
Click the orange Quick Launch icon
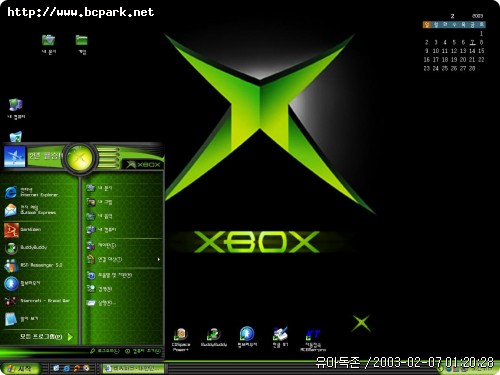point(77,368)
